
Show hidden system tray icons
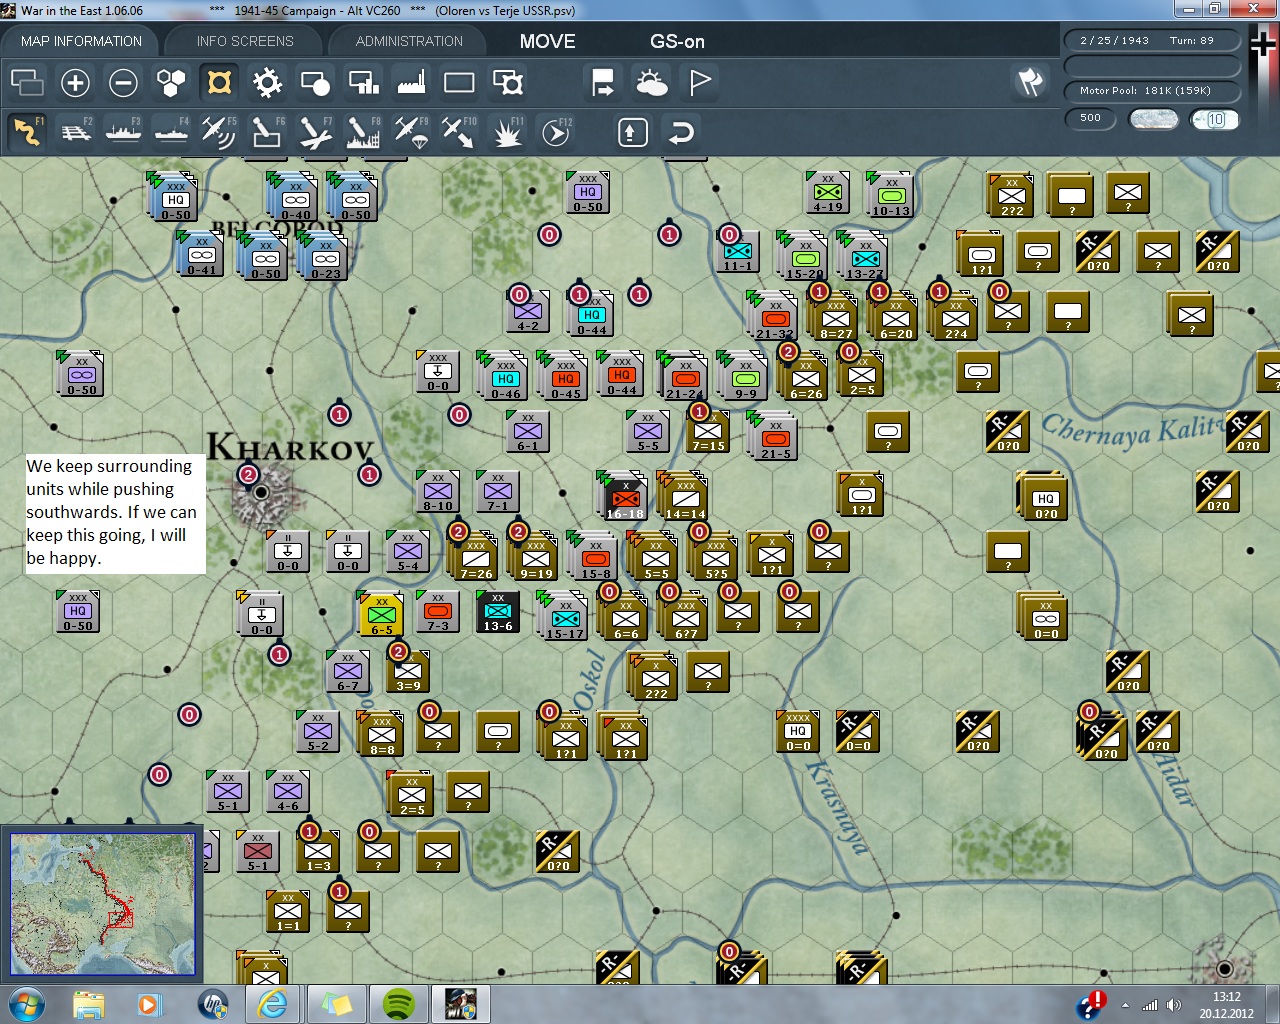click(1125, 1005)
